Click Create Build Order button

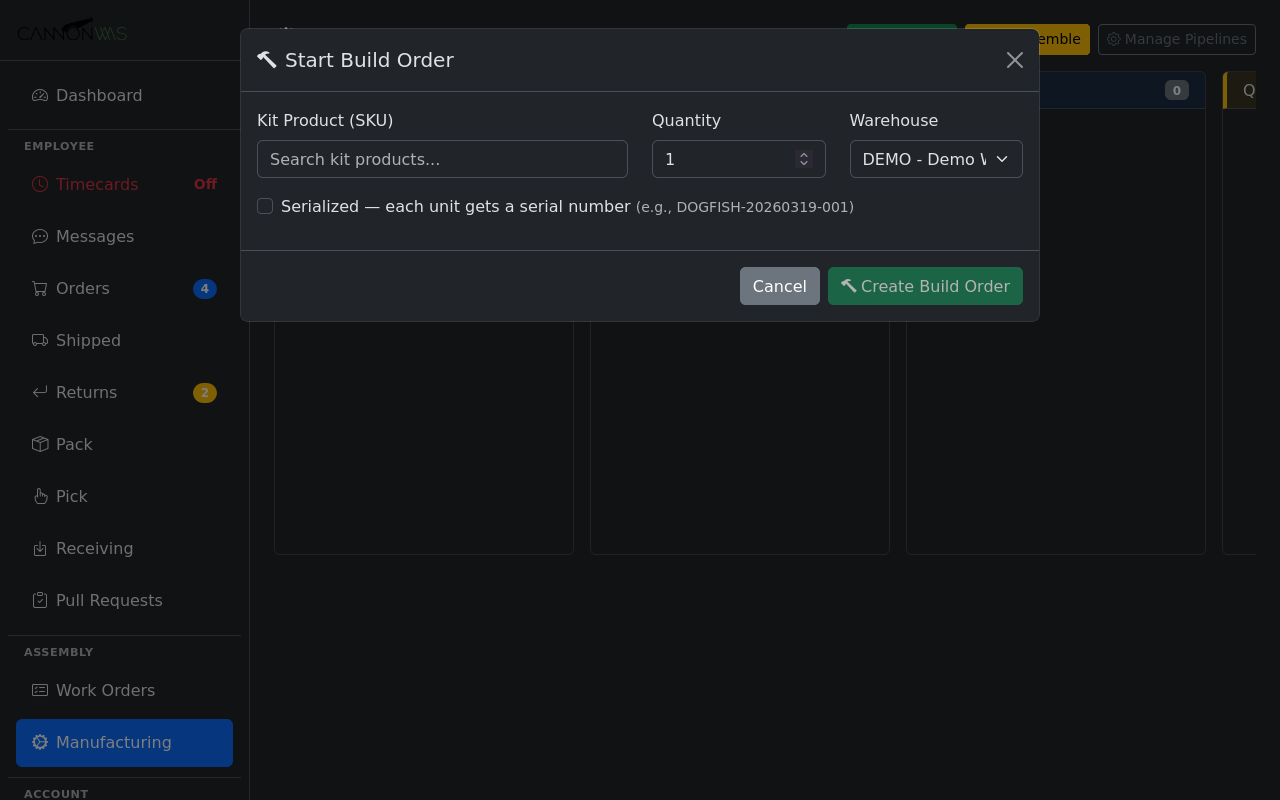(x=924, y=286)
